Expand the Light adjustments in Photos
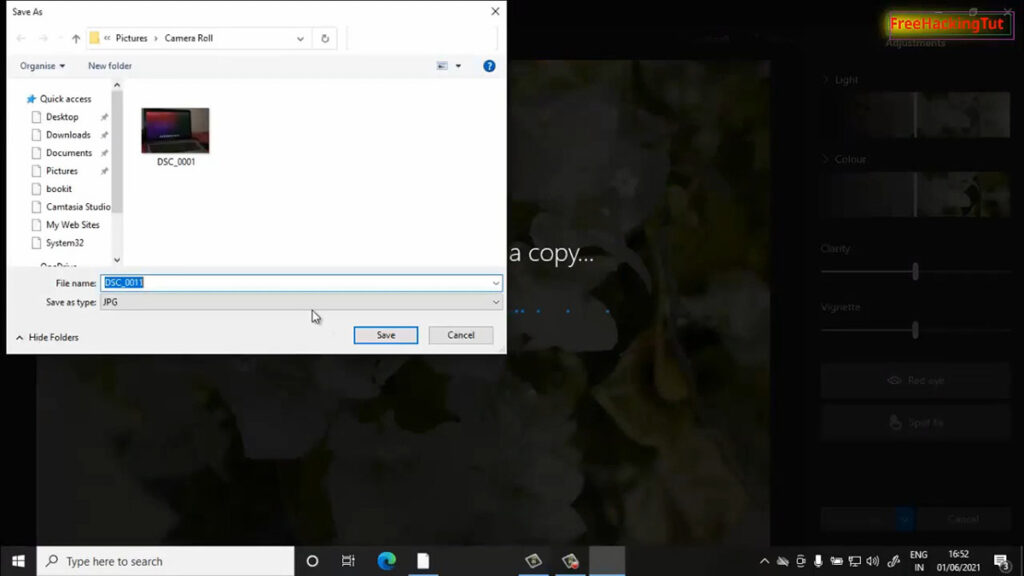This screenshot has width=1024, height=576. click(x=840, y=80)
